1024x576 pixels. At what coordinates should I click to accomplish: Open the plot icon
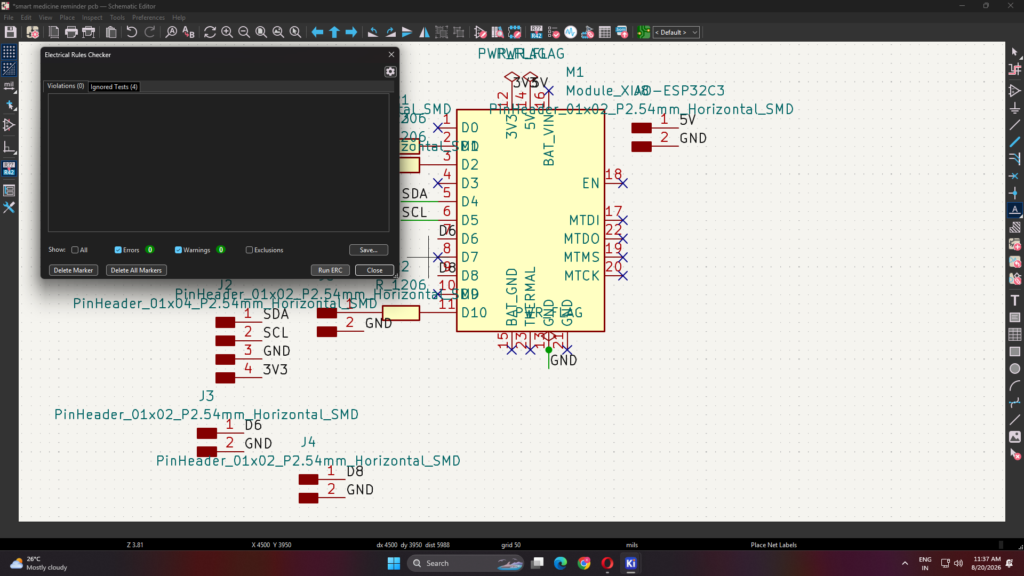(x=89, y=32)
